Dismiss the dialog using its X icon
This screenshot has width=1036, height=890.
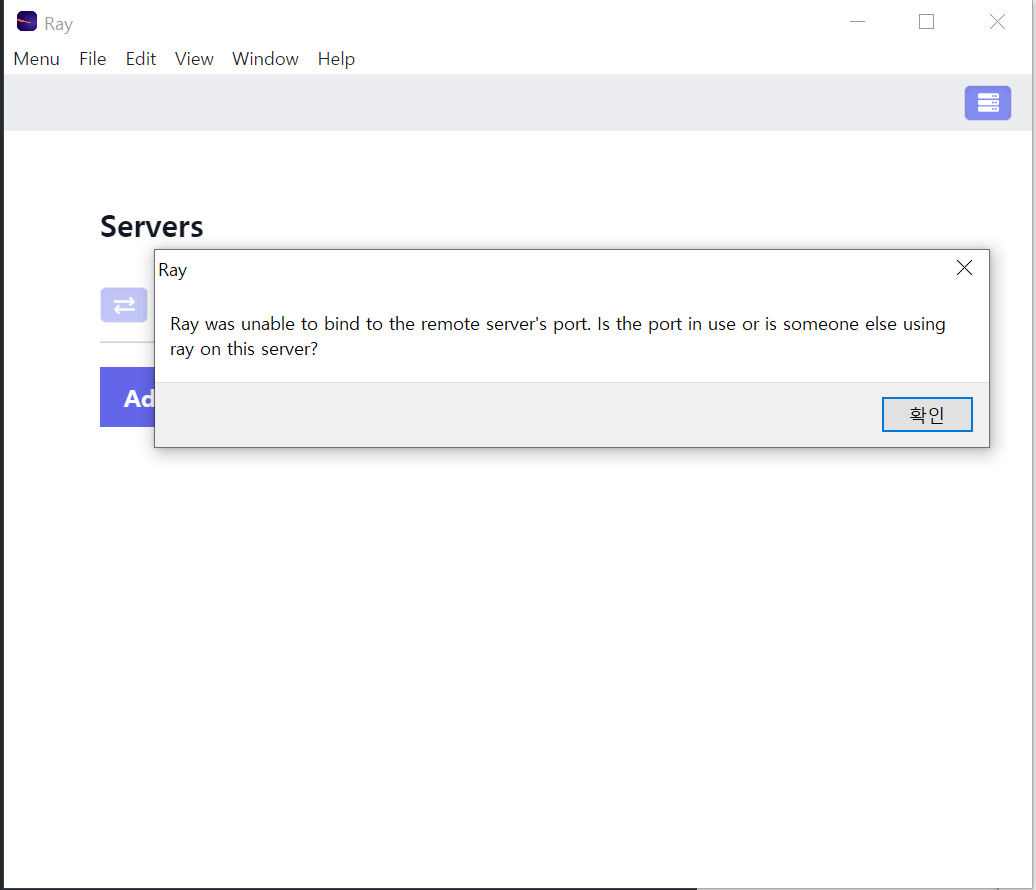click(x=964, y=268)
